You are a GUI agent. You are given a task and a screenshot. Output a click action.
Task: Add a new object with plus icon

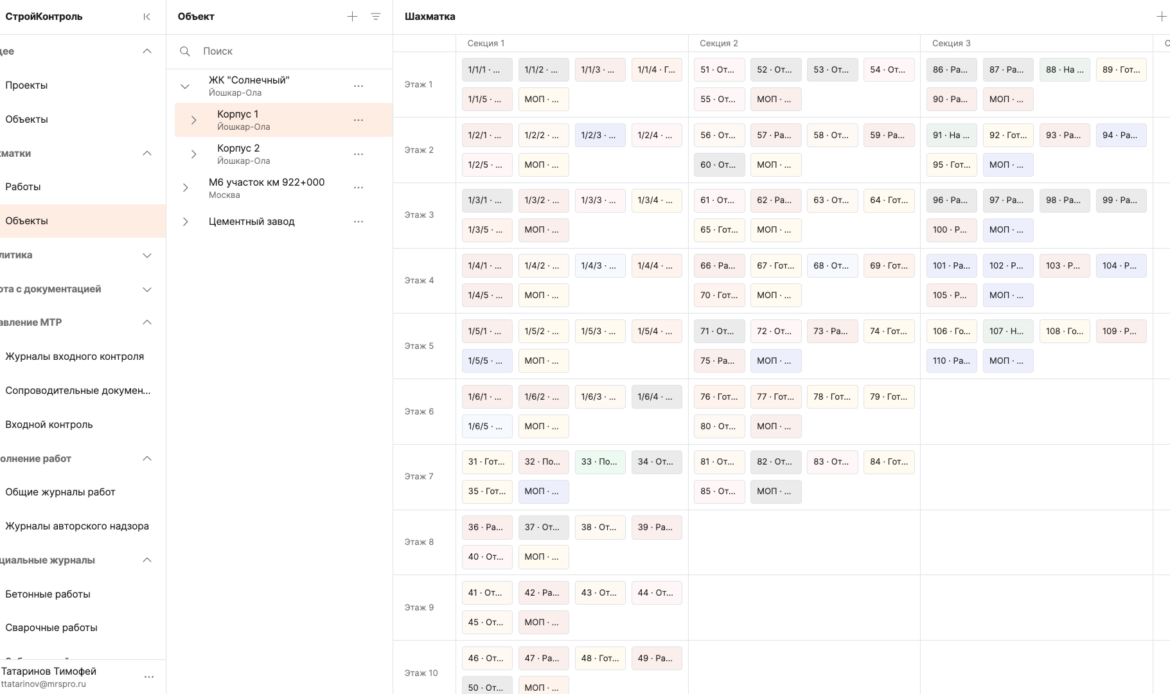coord(352,16)
